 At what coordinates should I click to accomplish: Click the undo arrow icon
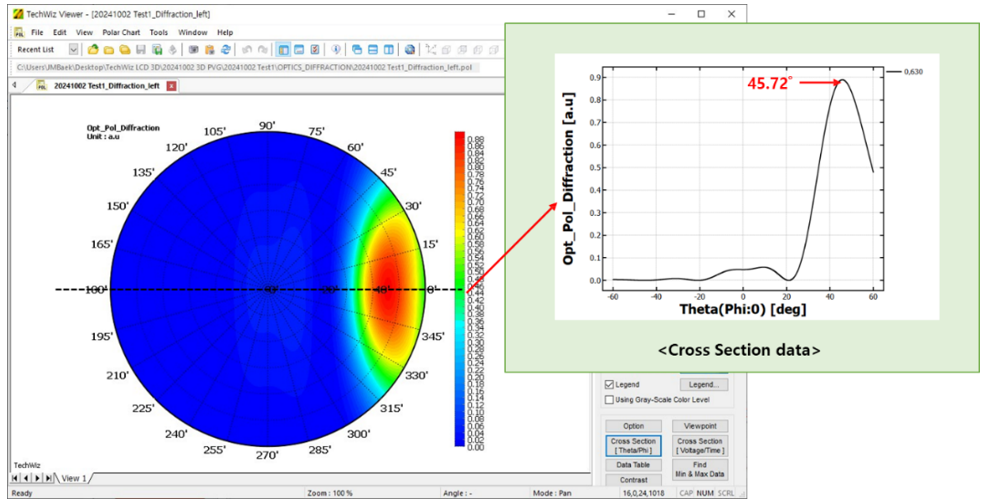247,49
